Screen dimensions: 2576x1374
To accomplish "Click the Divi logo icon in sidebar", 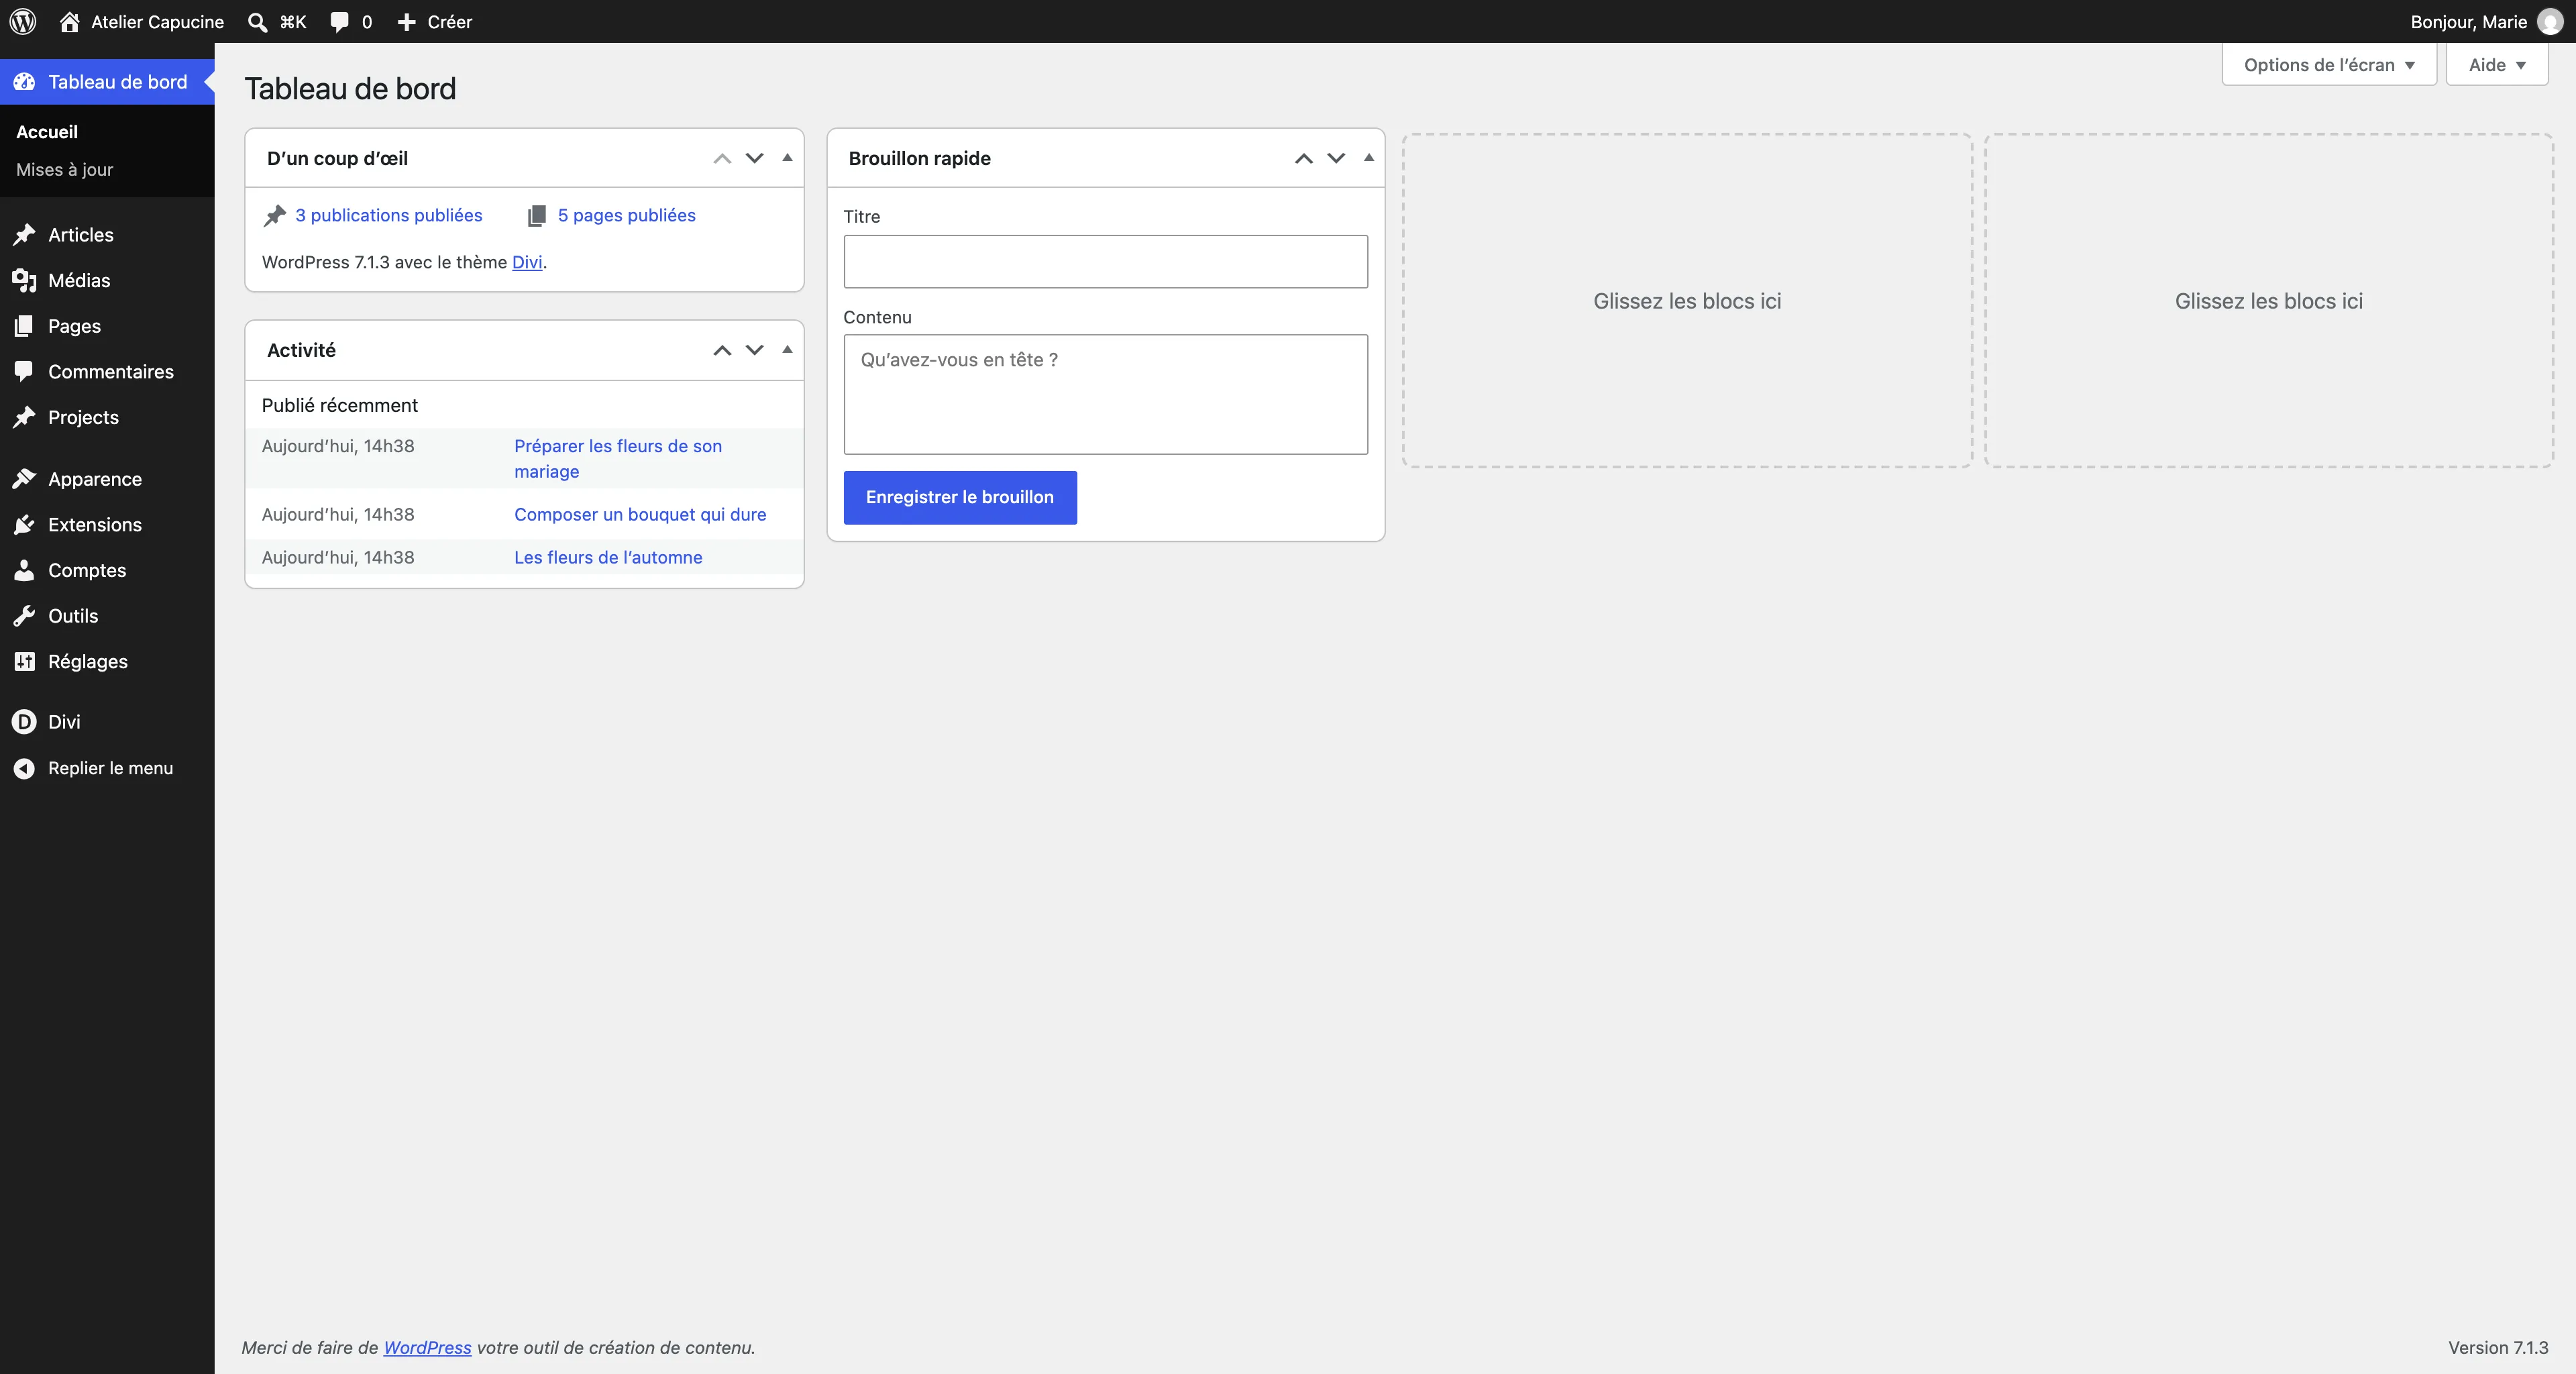I will pyautogui.click(x=24, y=722).
